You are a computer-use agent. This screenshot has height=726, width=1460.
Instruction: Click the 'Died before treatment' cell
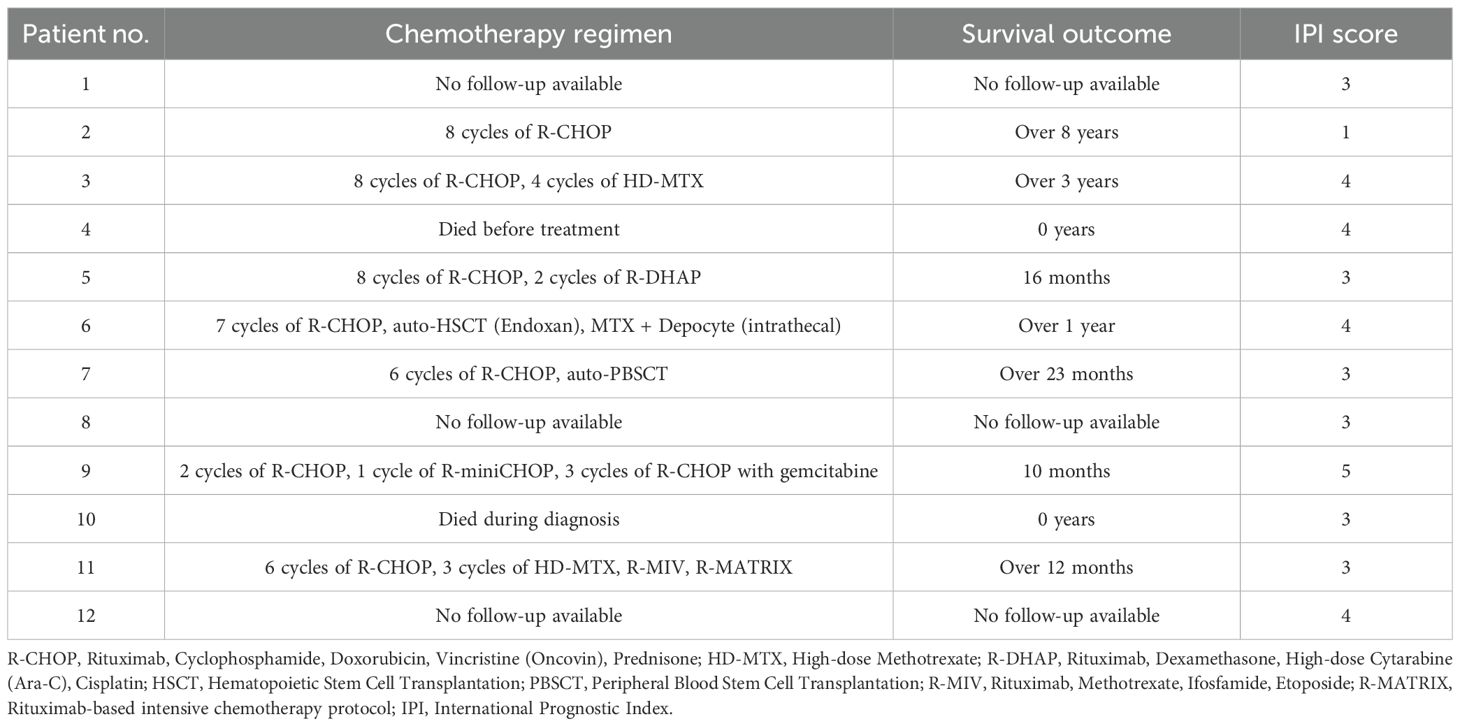pos(529,229)
